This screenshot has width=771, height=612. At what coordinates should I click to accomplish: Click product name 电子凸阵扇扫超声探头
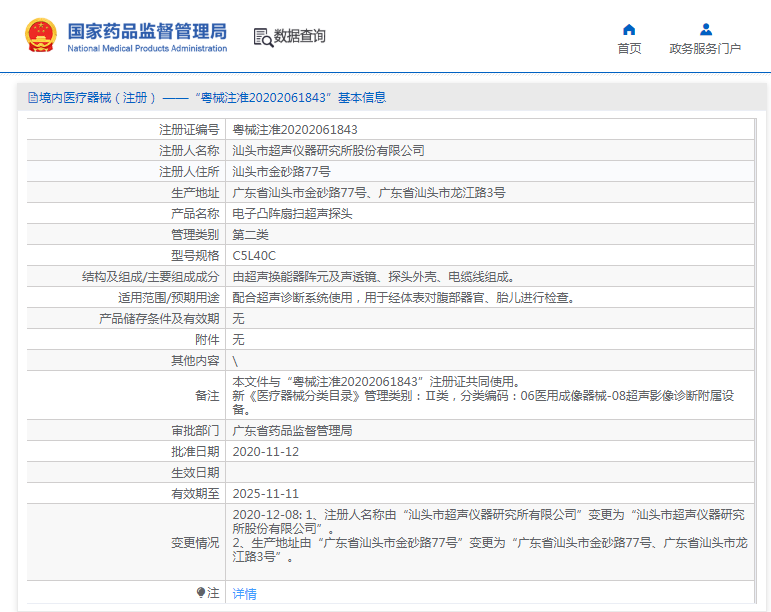pyautogui.click(x=292, y=214)
